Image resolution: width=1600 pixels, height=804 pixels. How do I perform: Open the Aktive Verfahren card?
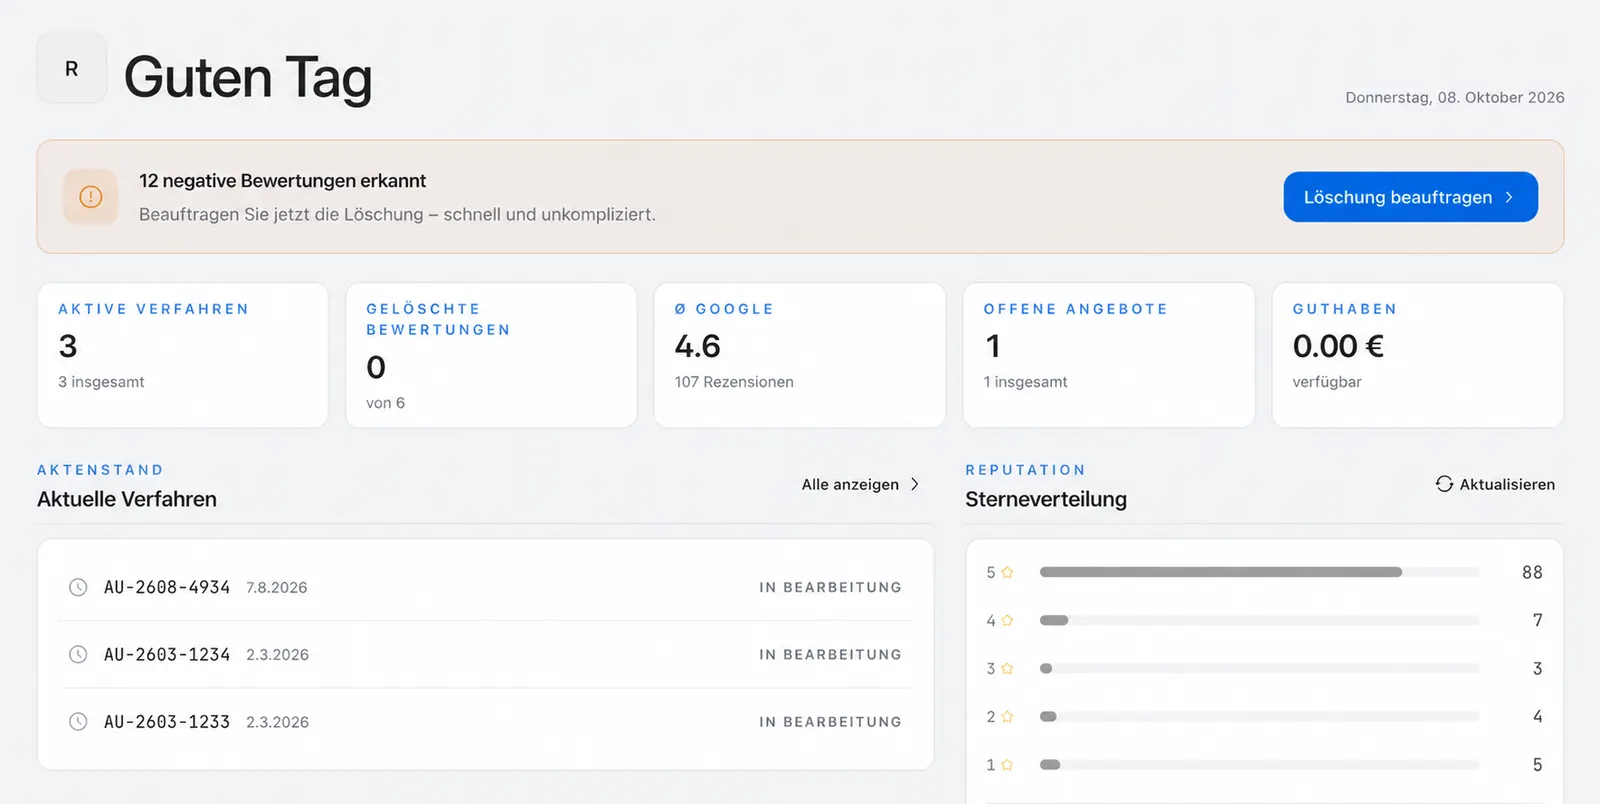[x=183, y=355]
